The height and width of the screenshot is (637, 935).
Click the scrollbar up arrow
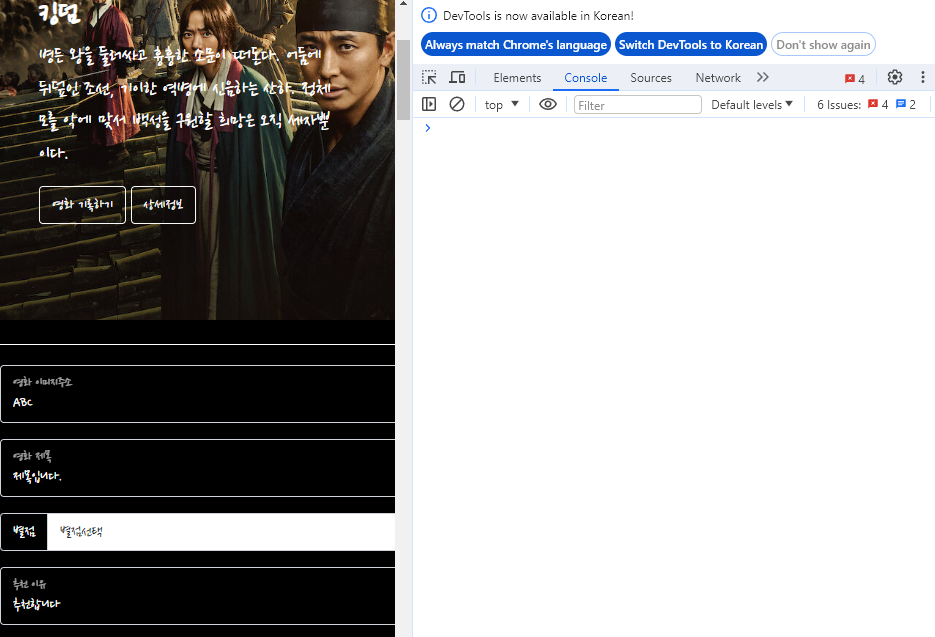click(403, 4)
